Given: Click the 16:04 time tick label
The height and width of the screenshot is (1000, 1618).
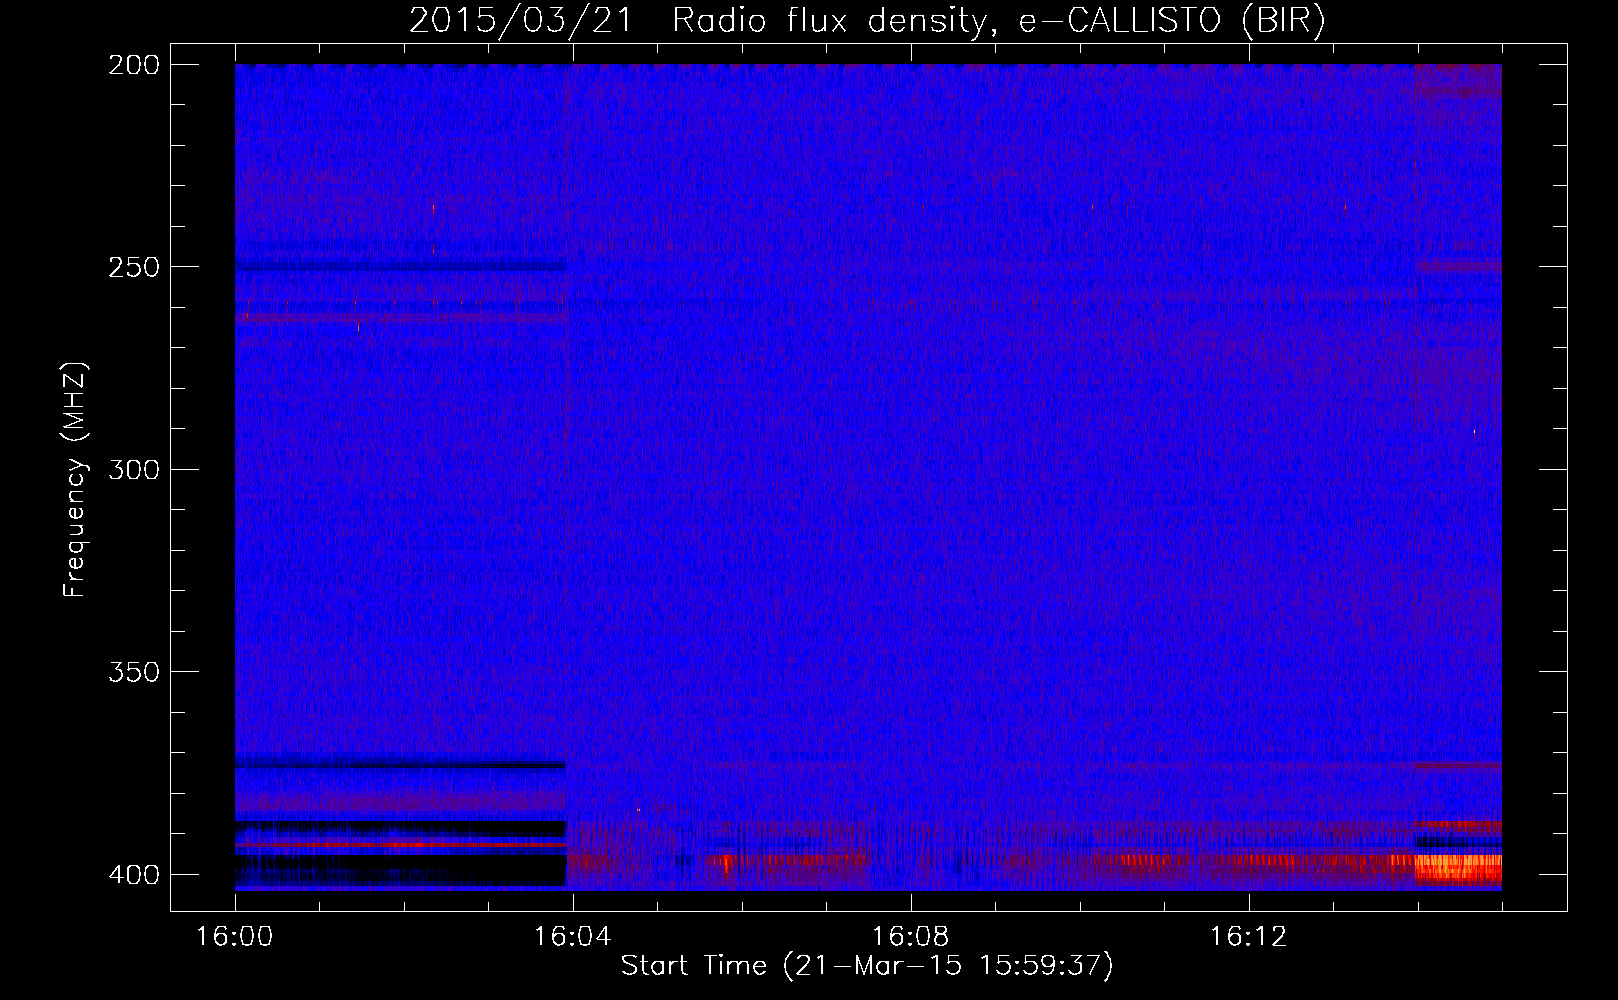Looking at the screenshot, I should tap(572, 937).
